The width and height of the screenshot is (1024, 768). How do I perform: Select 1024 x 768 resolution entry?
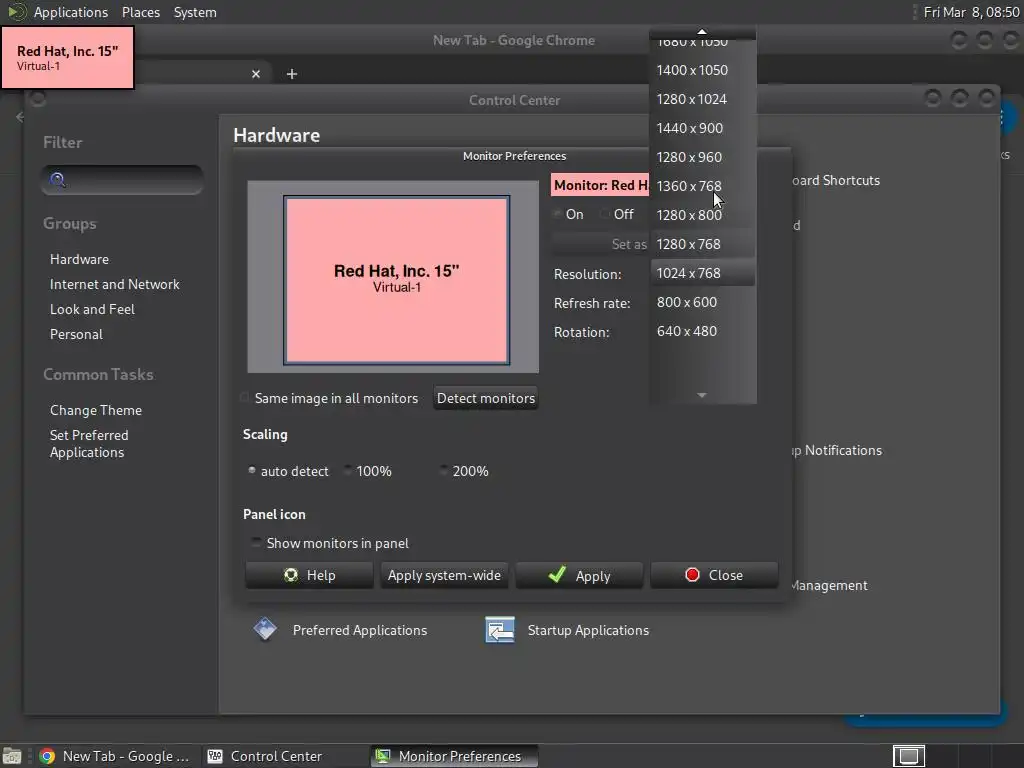click(x=703, y=273)
